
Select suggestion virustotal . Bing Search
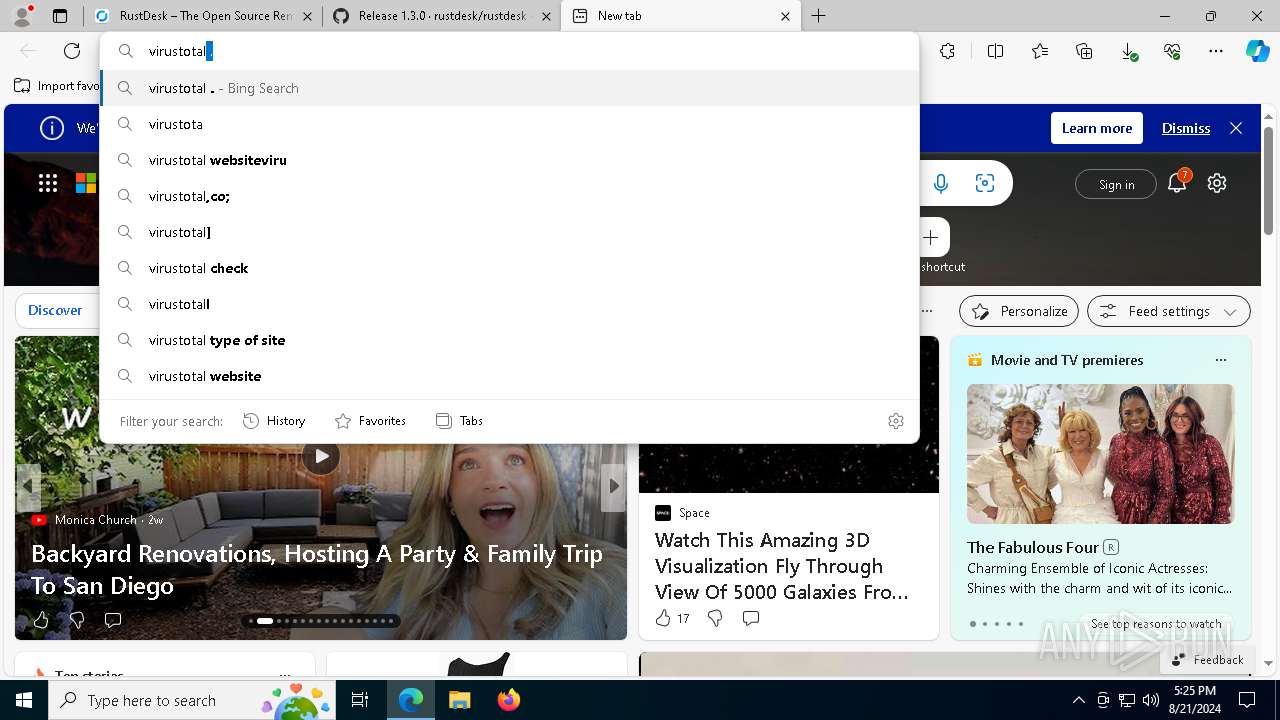pyautogui.click(x=510, y=88)
